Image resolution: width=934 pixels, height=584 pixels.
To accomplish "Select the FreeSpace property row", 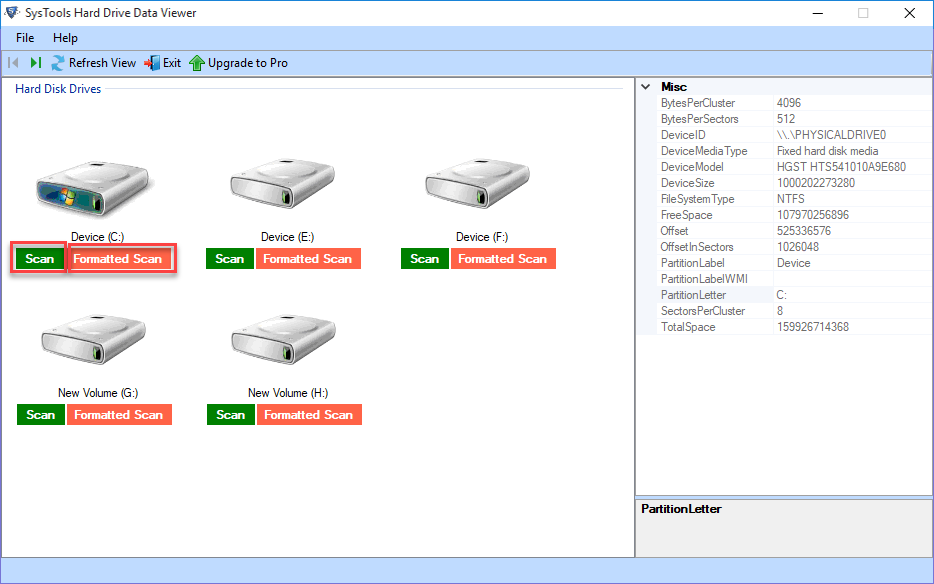I will (x=794, y=215).
